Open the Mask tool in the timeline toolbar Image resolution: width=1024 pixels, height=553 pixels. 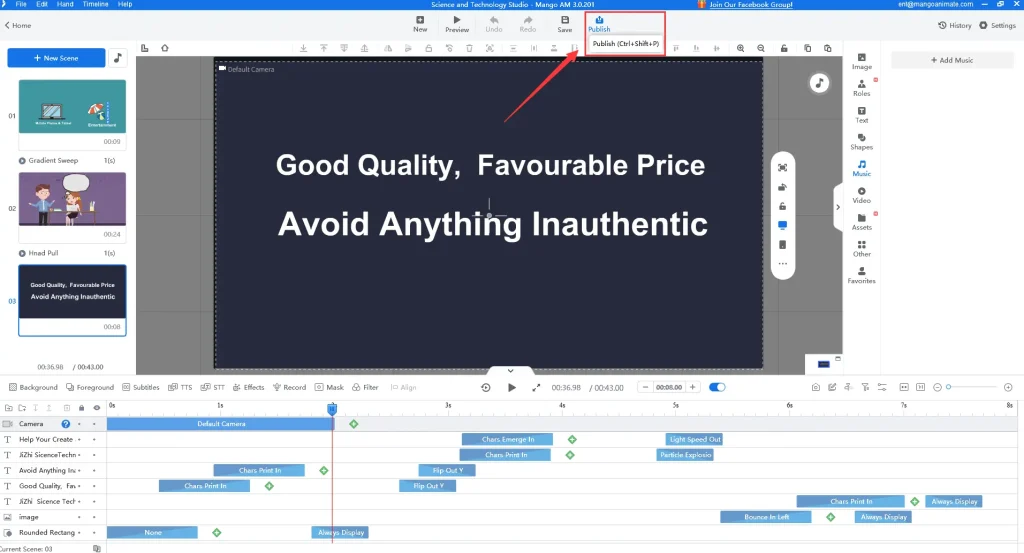click(x=328, y=387)
